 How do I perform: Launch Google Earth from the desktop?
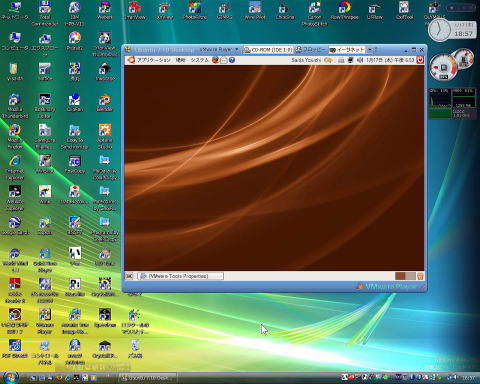(x=15, y=226)
